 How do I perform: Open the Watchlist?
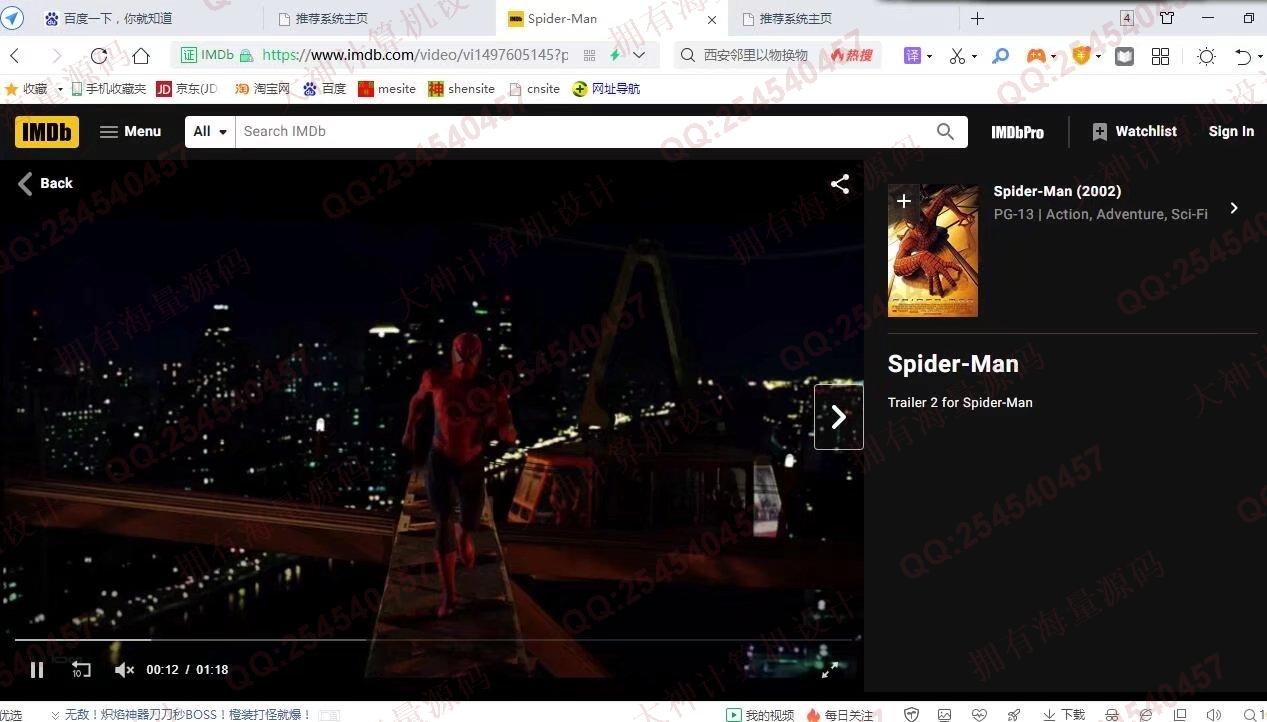pyautogui.click(x=1134, y=131)
